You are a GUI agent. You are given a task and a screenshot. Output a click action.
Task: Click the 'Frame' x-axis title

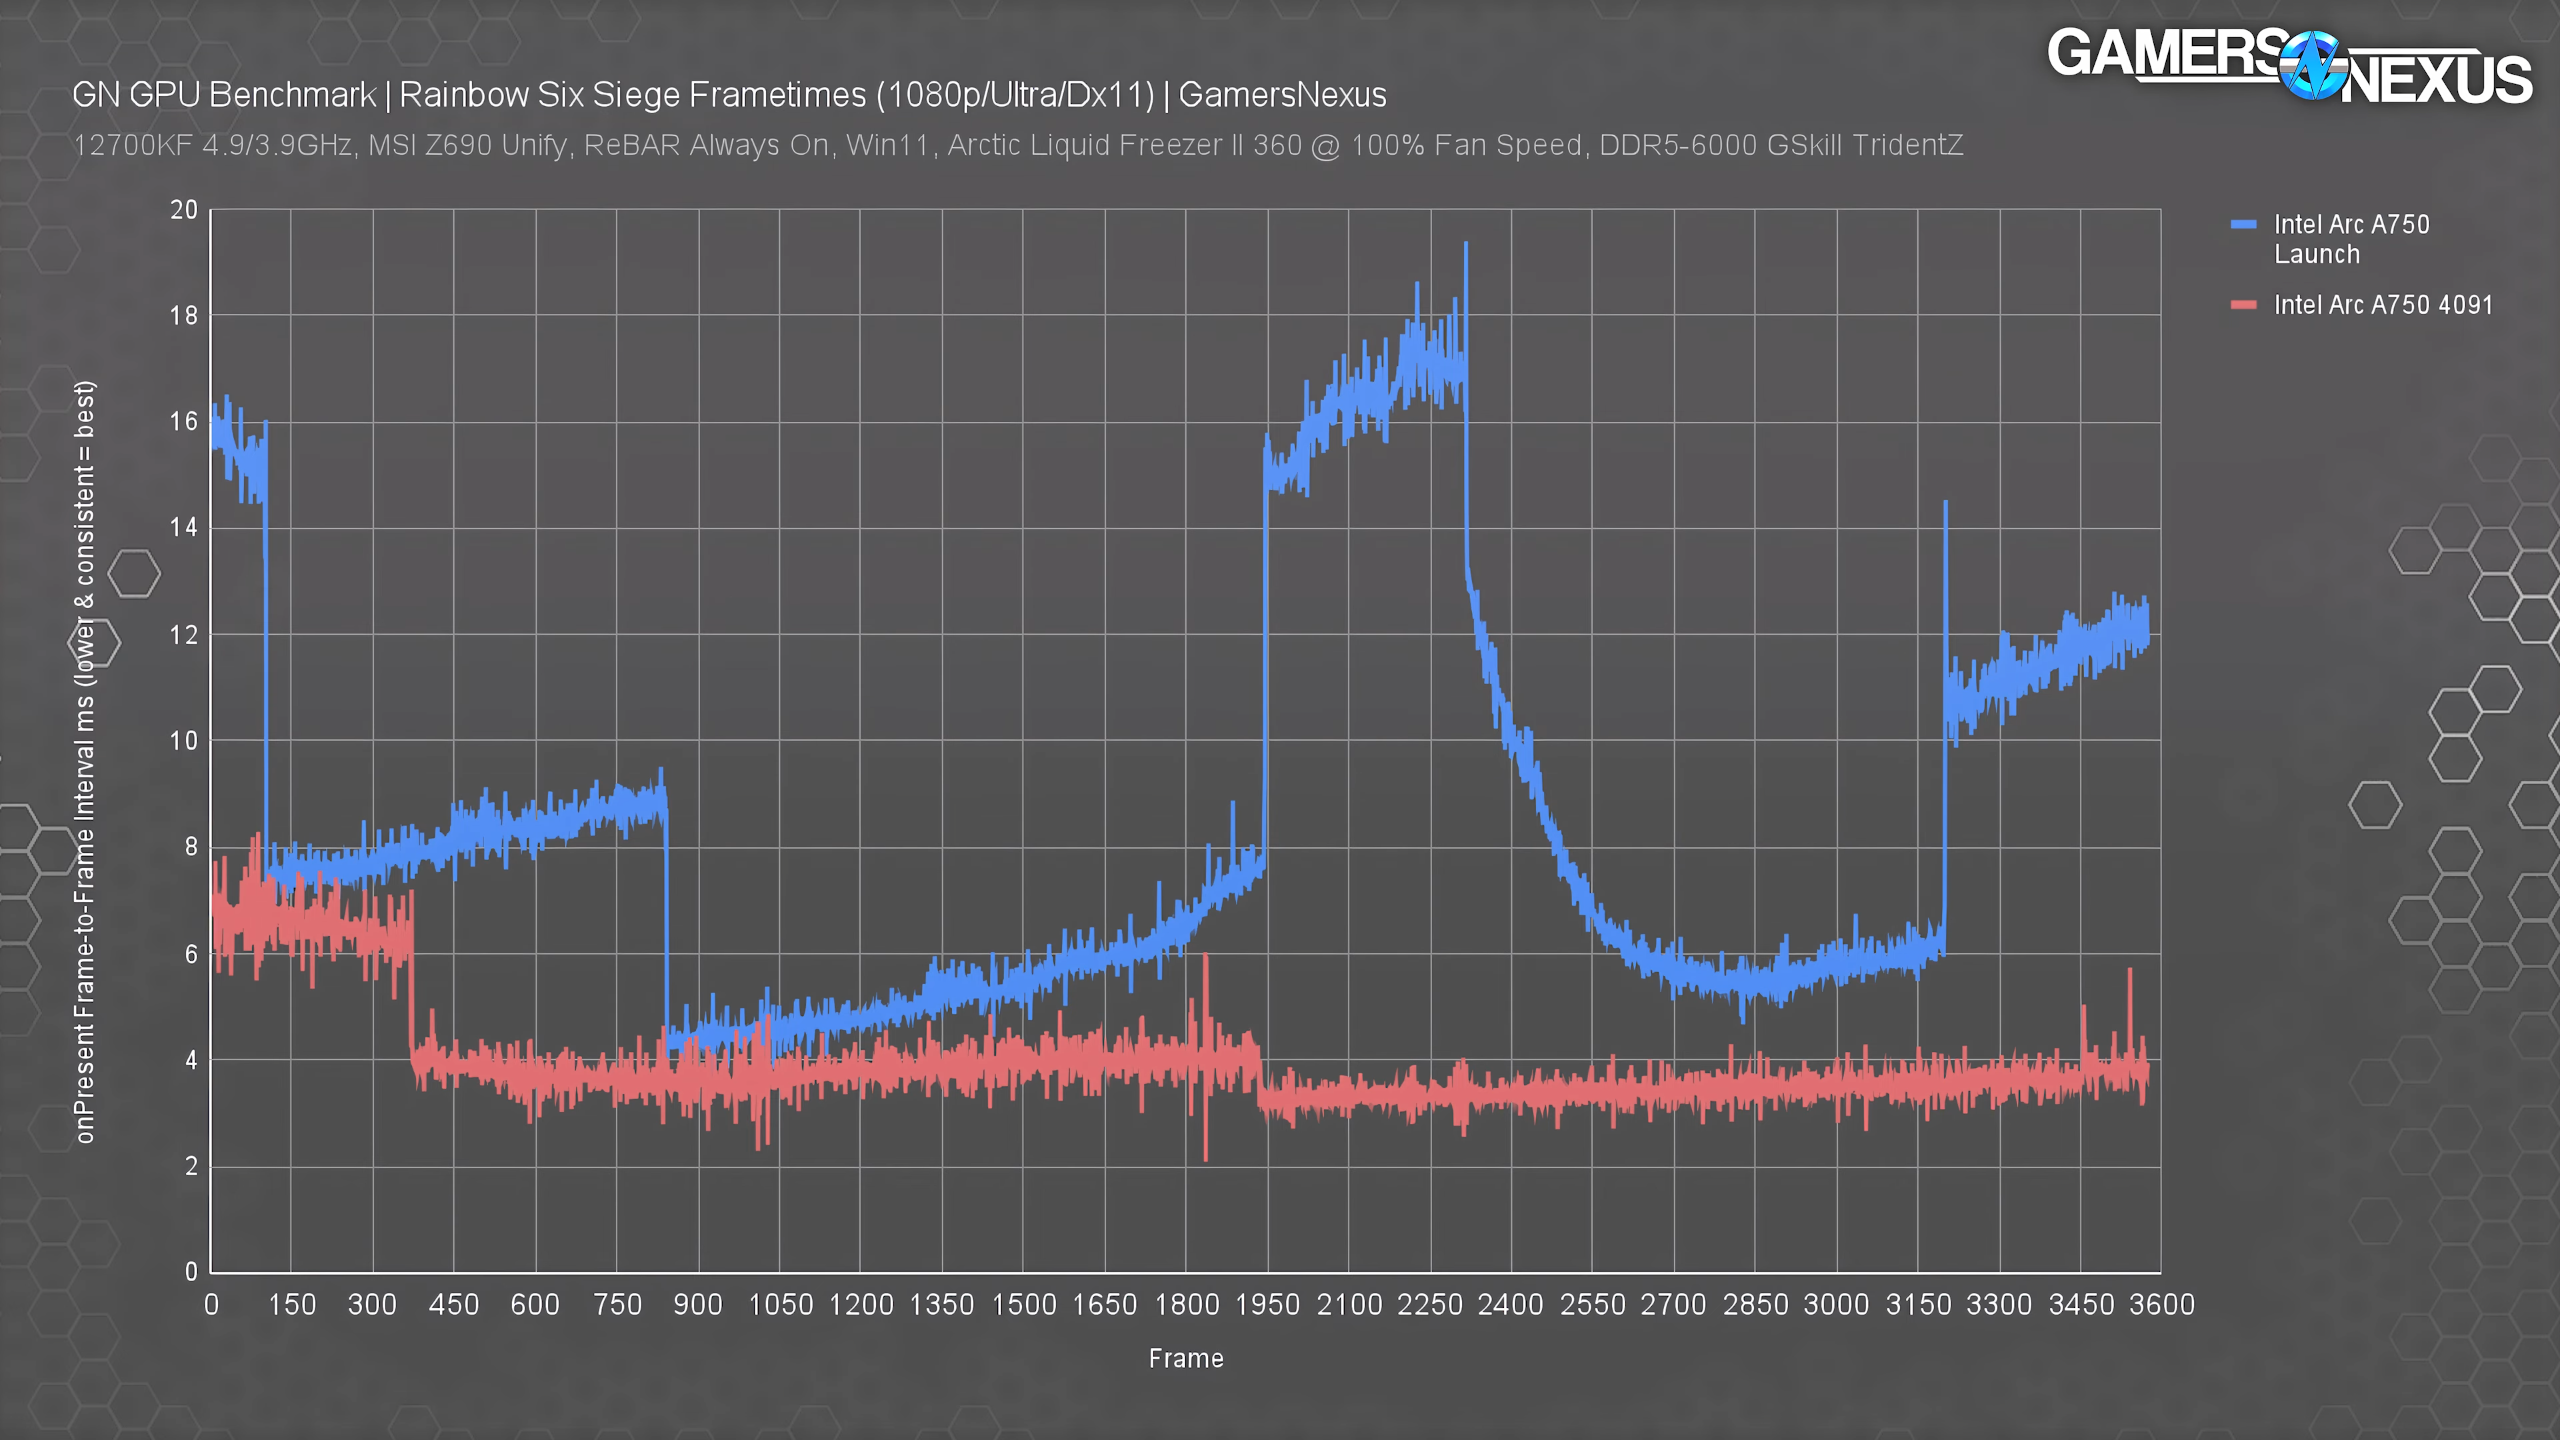(x=1186, y=1358)
